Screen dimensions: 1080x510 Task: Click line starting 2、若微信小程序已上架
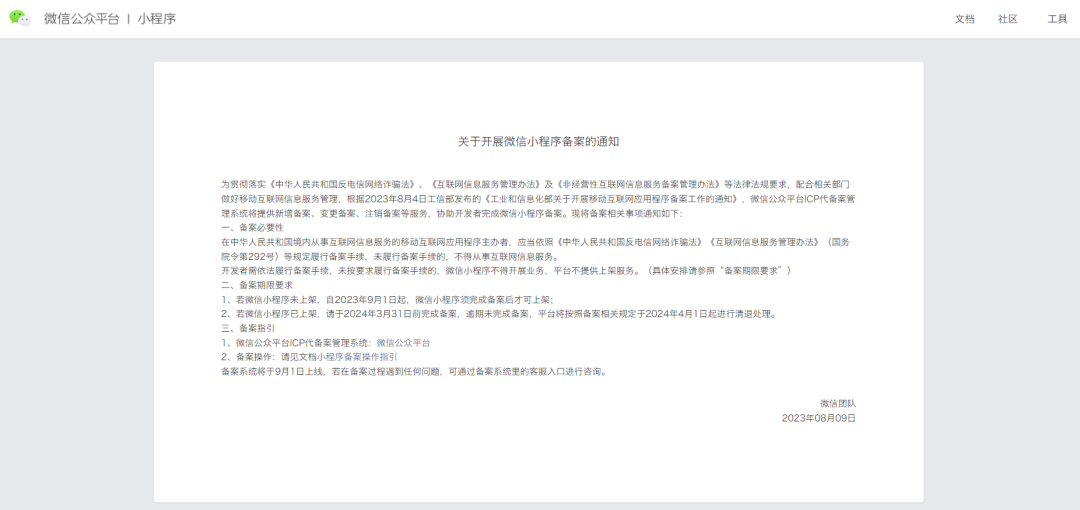[x=501, y=314]
